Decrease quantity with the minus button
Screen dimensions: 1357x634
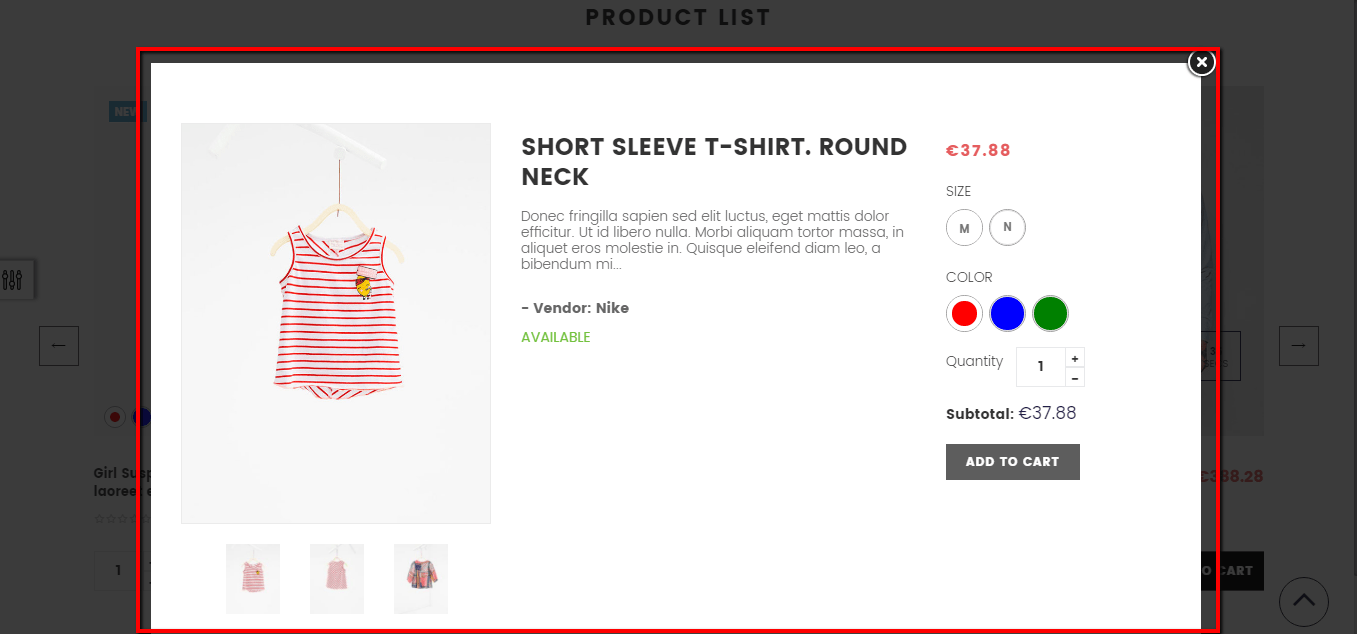point(1075,377)
